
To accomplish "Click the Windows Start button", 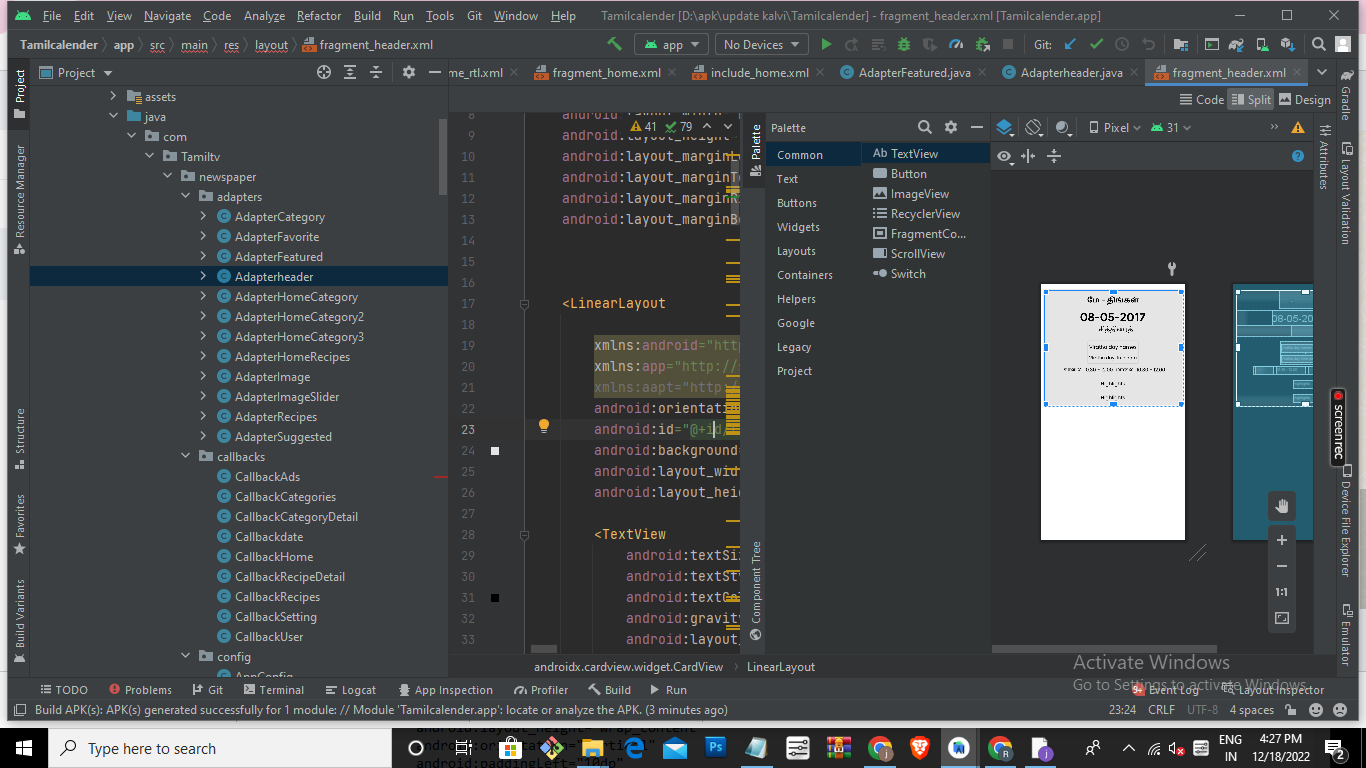I will (x=24, y=748).
